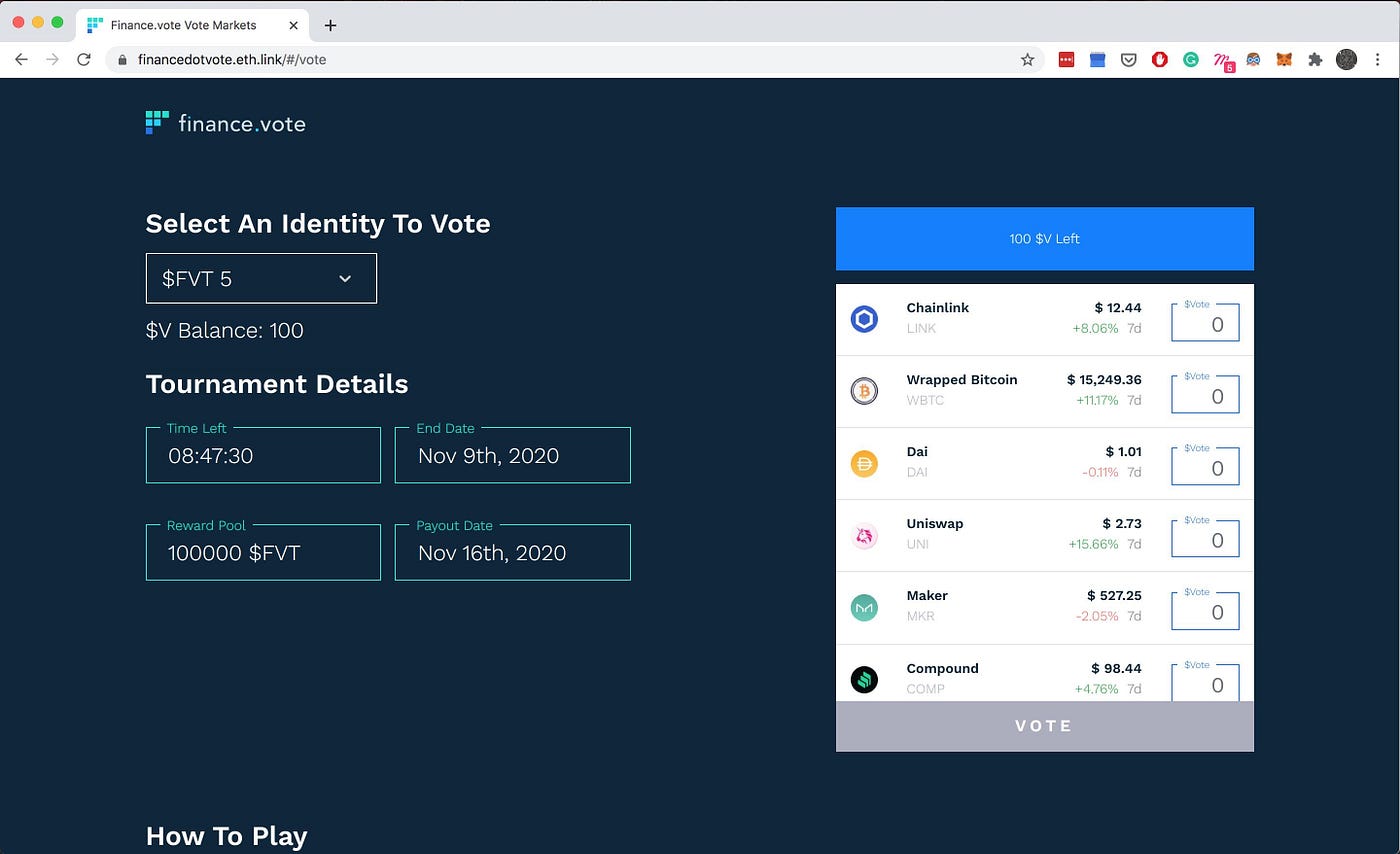This screenshot has width=1400, height=854.
Task: Click the VOTE button
Action: [1044, 726]
